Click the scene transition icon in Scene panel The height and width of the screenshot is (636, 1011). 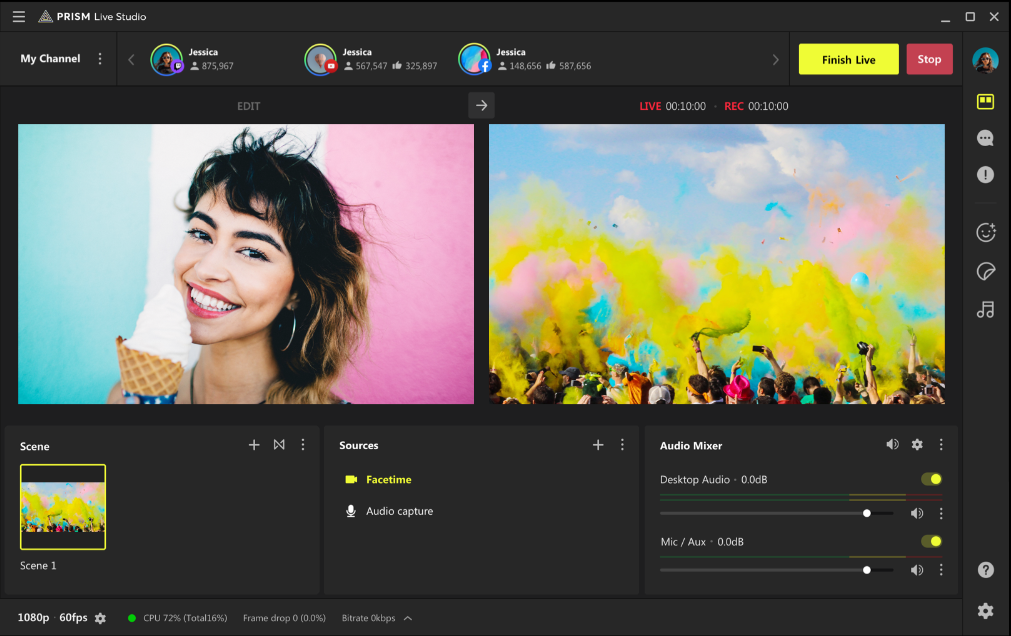279,445
